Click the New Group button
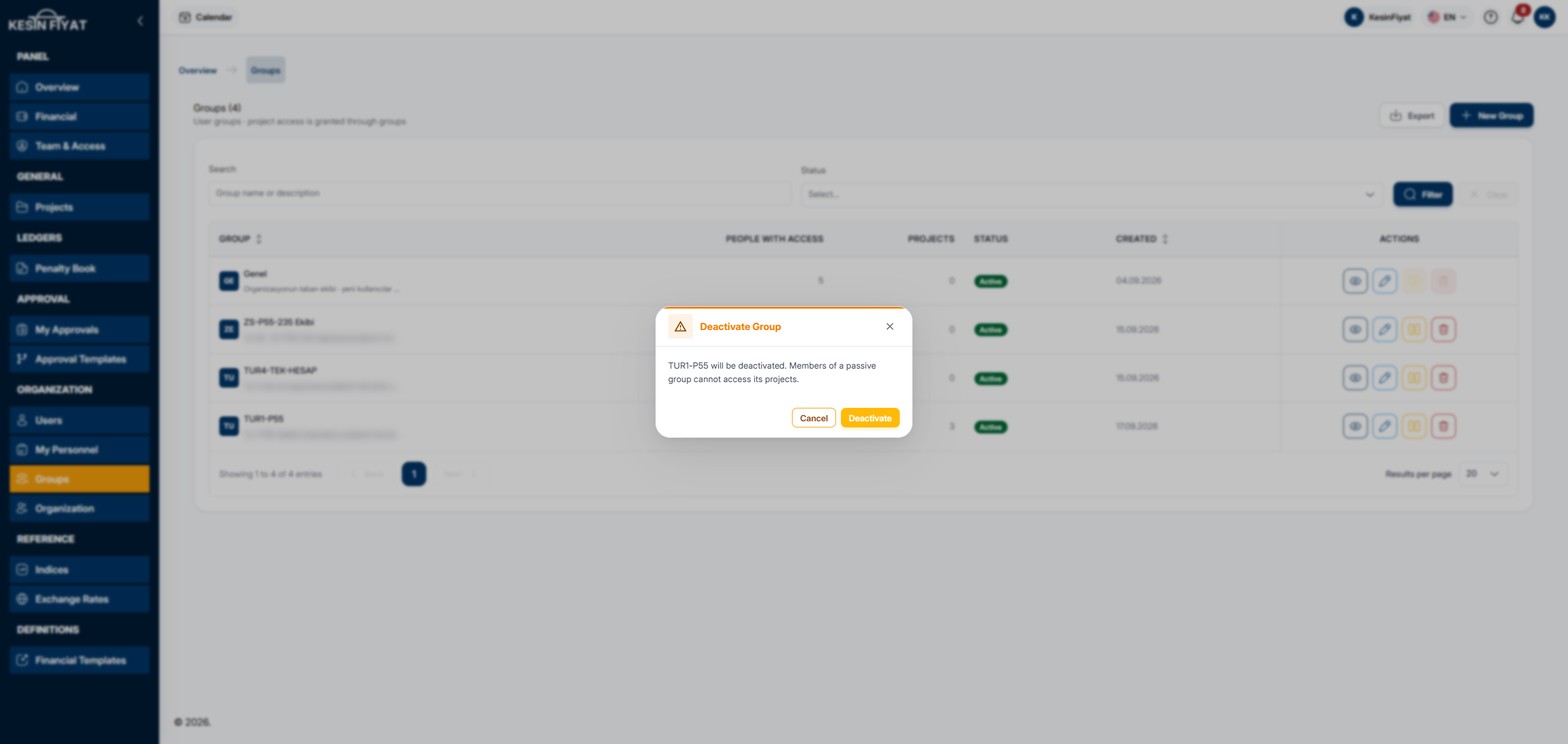 click(1491, 116)
